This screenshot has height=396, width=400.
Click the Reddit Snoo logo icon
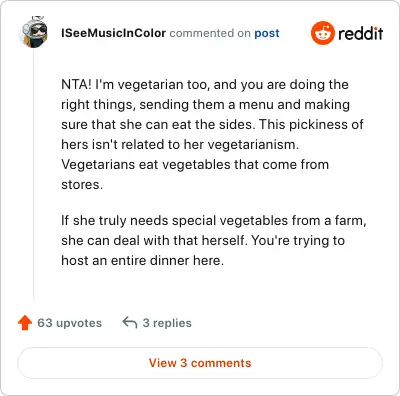pyautogui.click(x=322, y=33)
